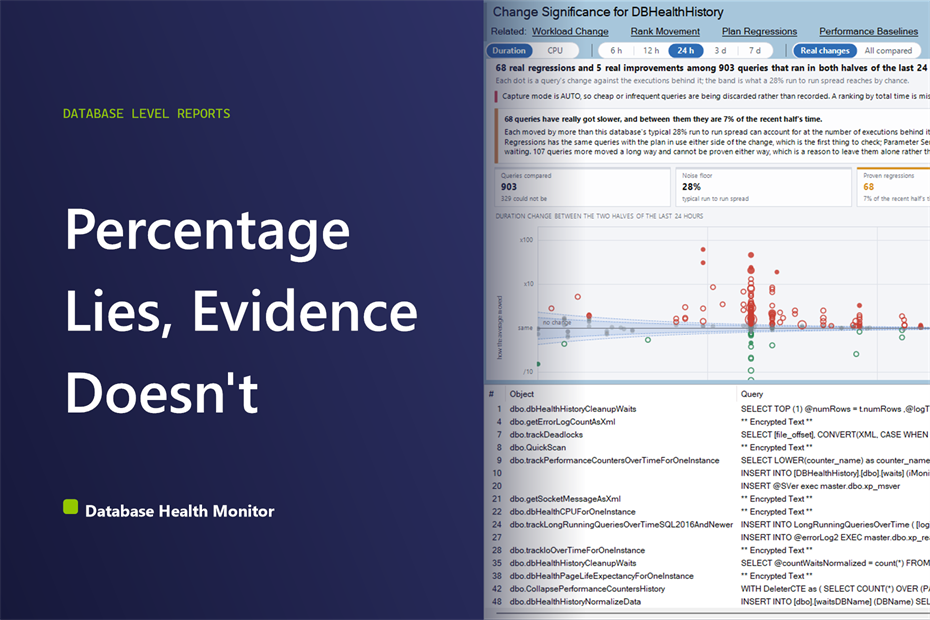Choose the 12 h time range
Viewport: 930px width, 620px height.
click(x=651, y=50)
